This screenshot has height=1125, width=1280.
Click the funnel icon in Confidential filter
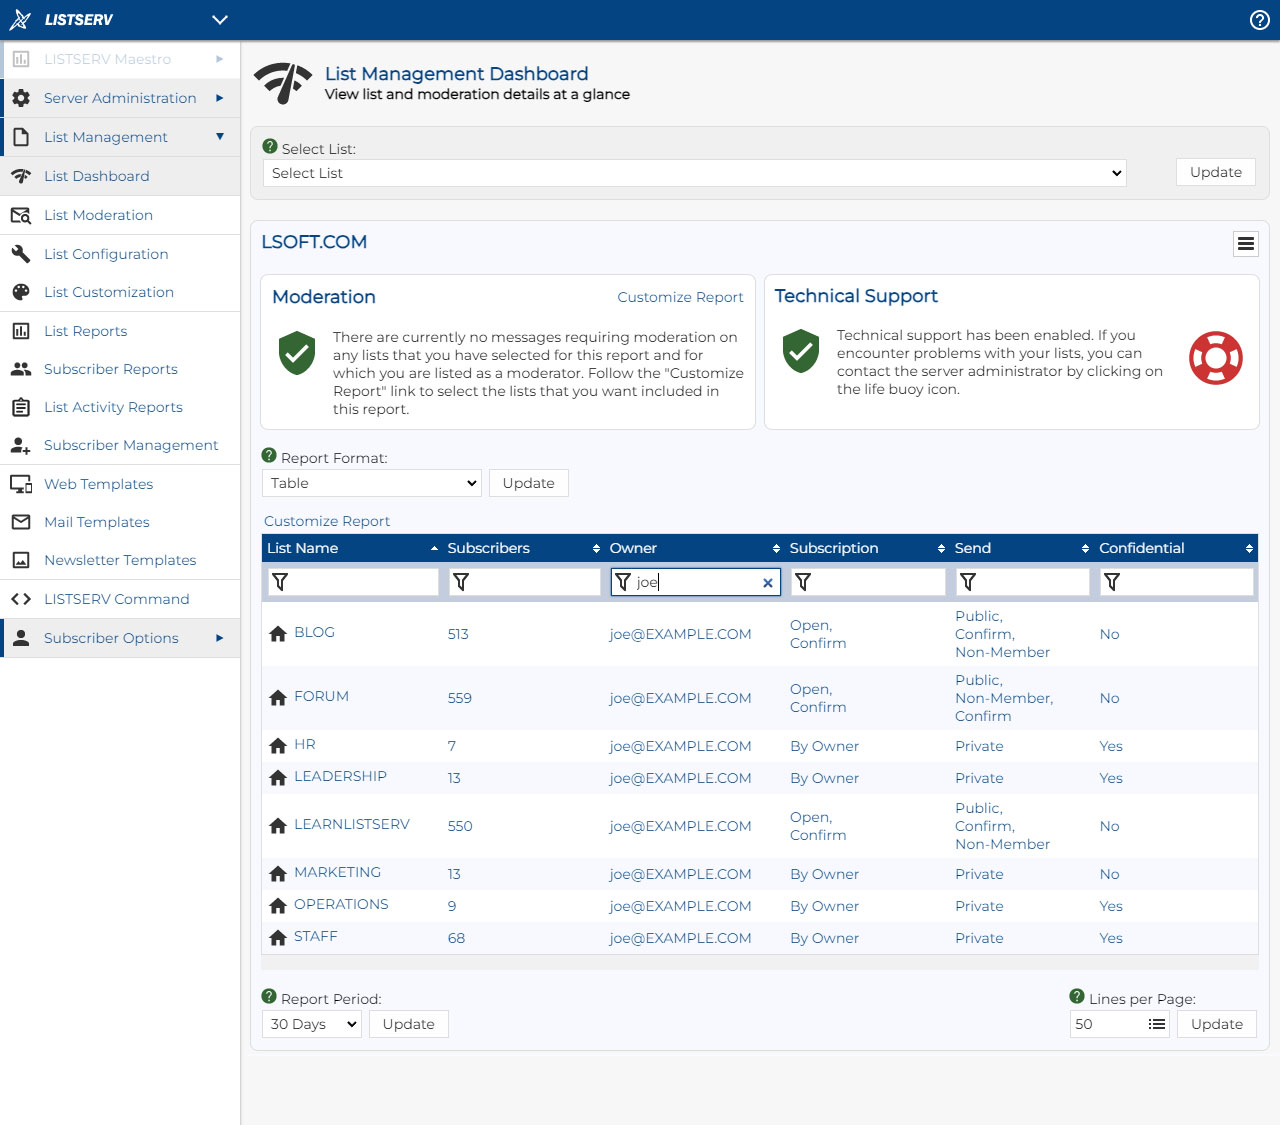click(1112, 582)
